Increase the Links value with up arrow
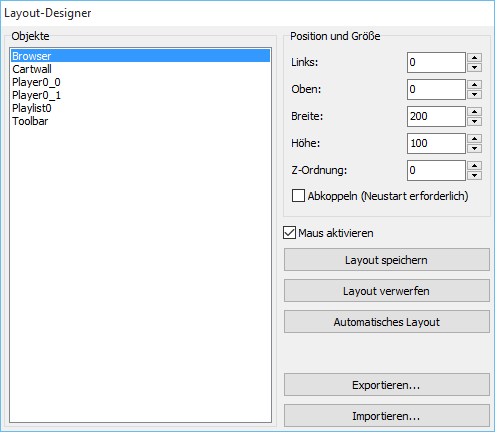This screenshot has width=495, height=432. [474, 57]
